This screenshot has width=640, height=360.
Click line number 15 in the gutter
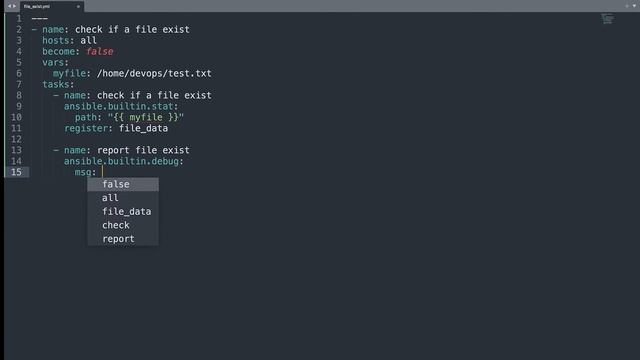(x=16, y=172)
